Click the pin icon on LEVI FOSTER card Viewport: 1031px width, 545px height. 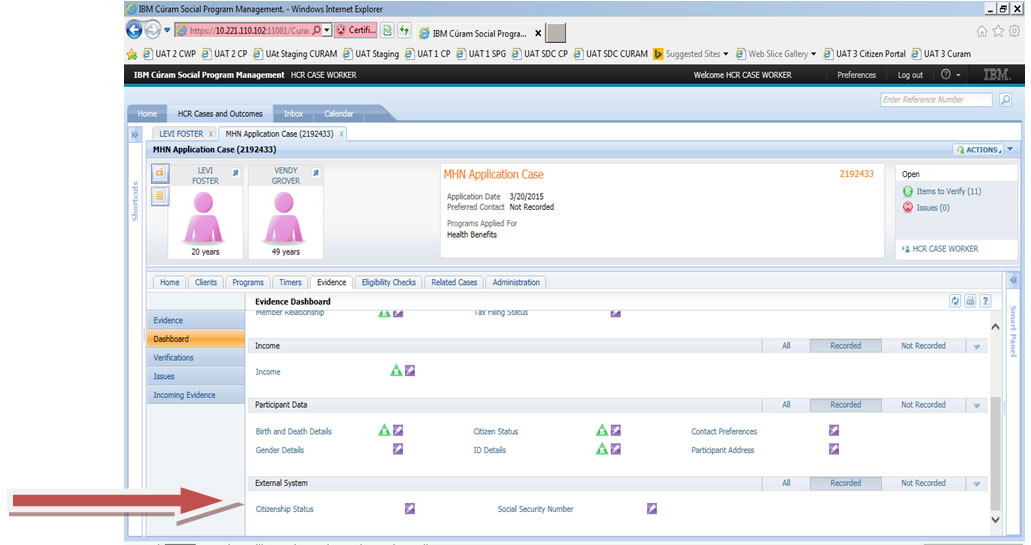point(235,173)
